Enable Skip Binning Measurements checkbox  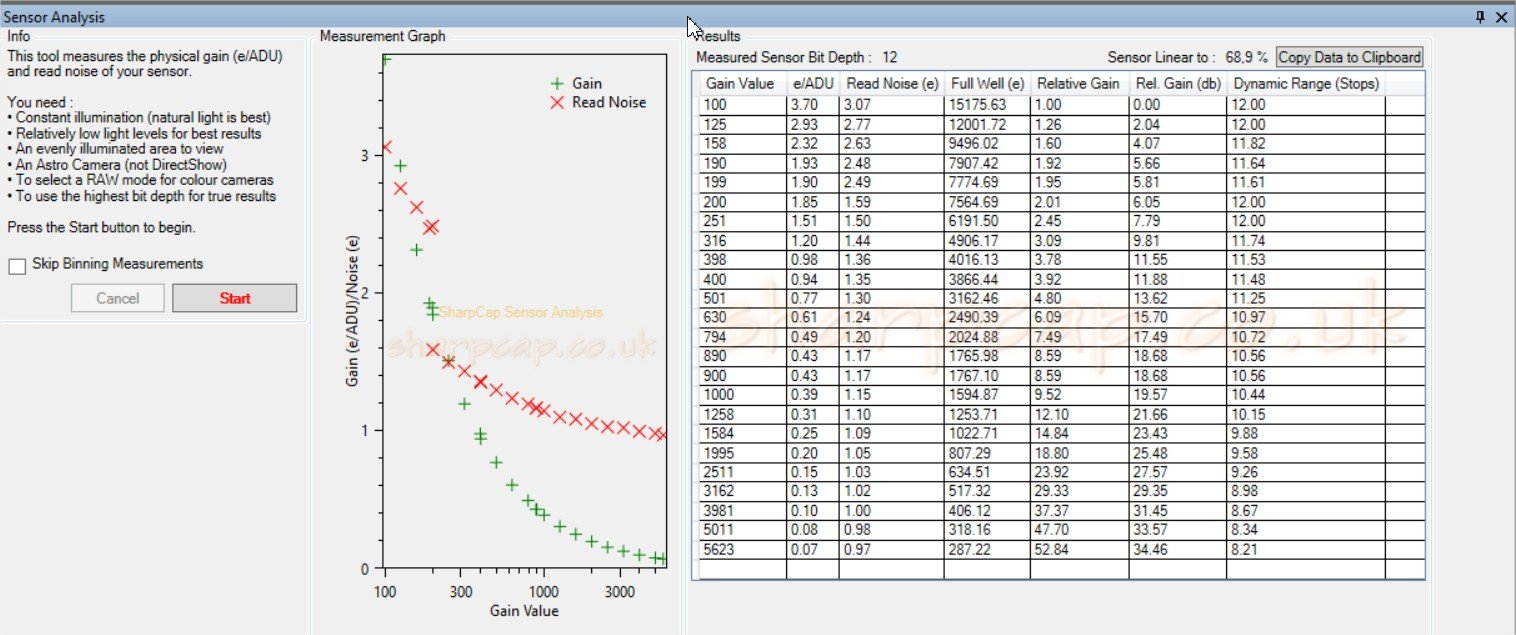16,266
